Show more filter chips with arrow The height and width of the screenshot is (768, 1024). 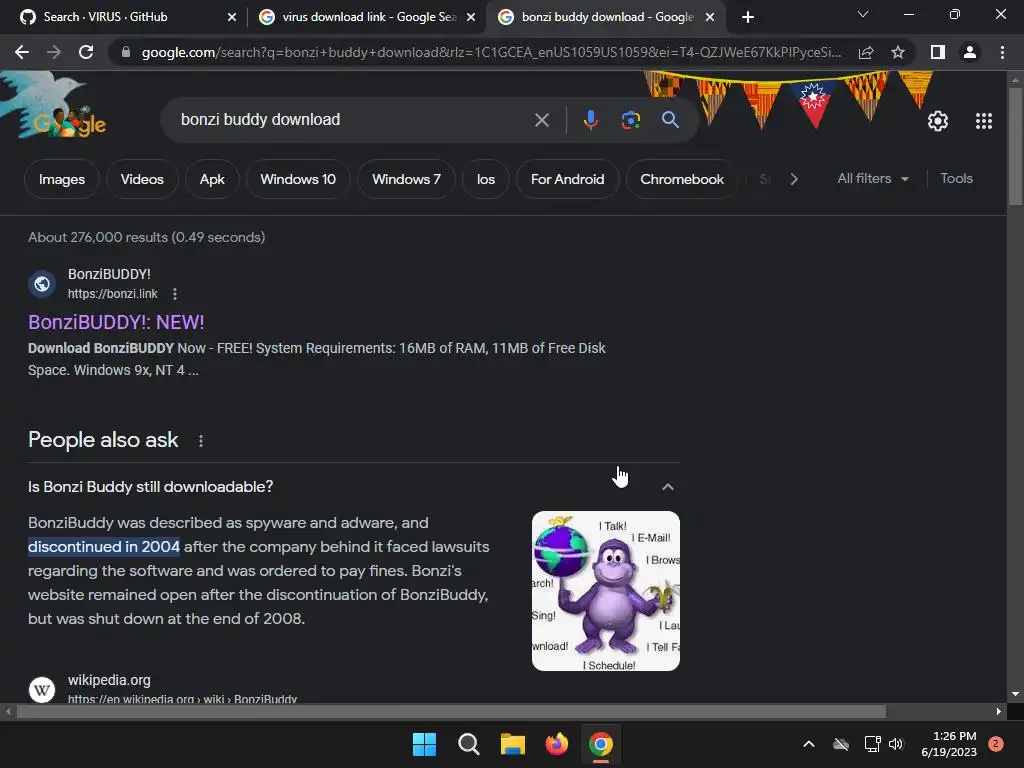[793, 179]
